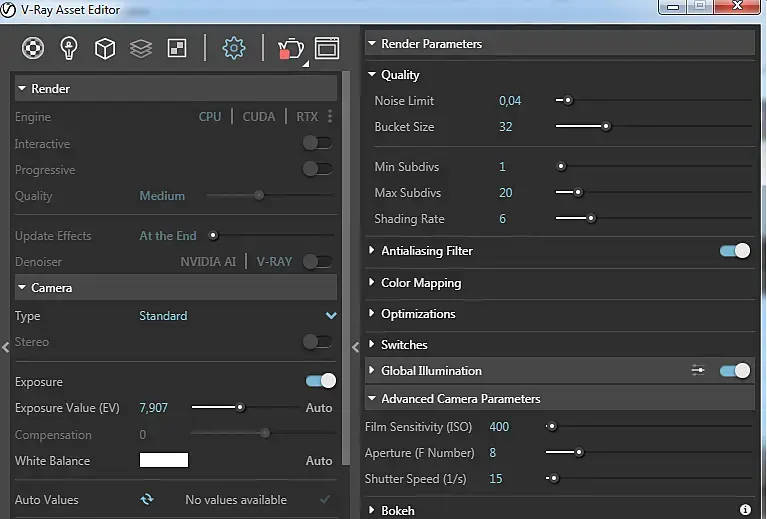Open the Settings gear icon
This screenshot has width=767, height=519.
pos(234,47)
